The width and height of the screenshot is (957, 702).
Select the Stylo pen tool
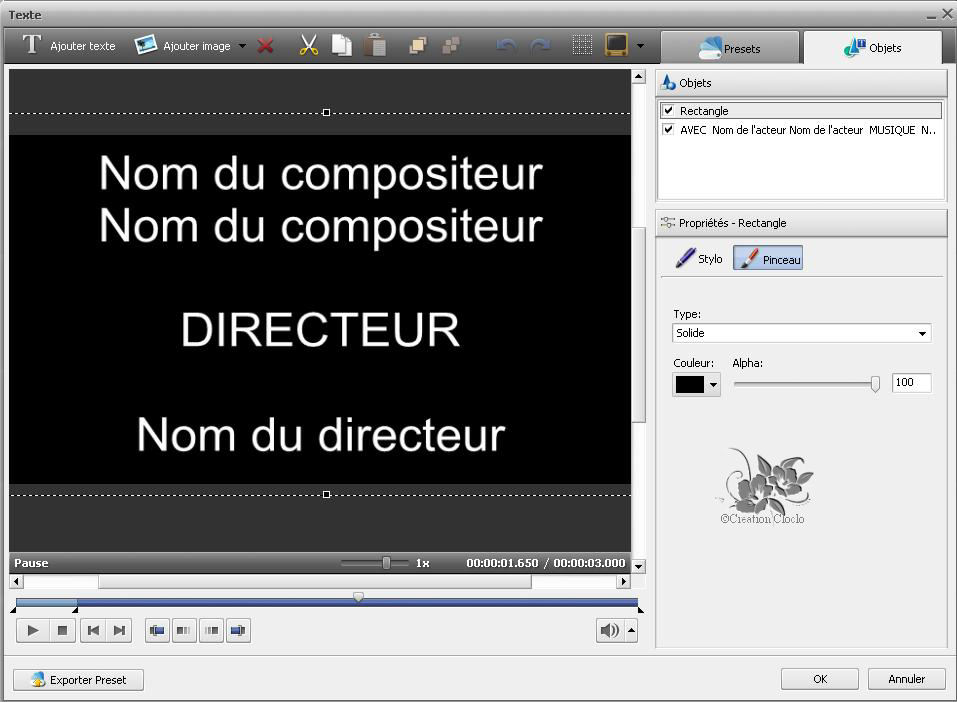pos(699,259)
